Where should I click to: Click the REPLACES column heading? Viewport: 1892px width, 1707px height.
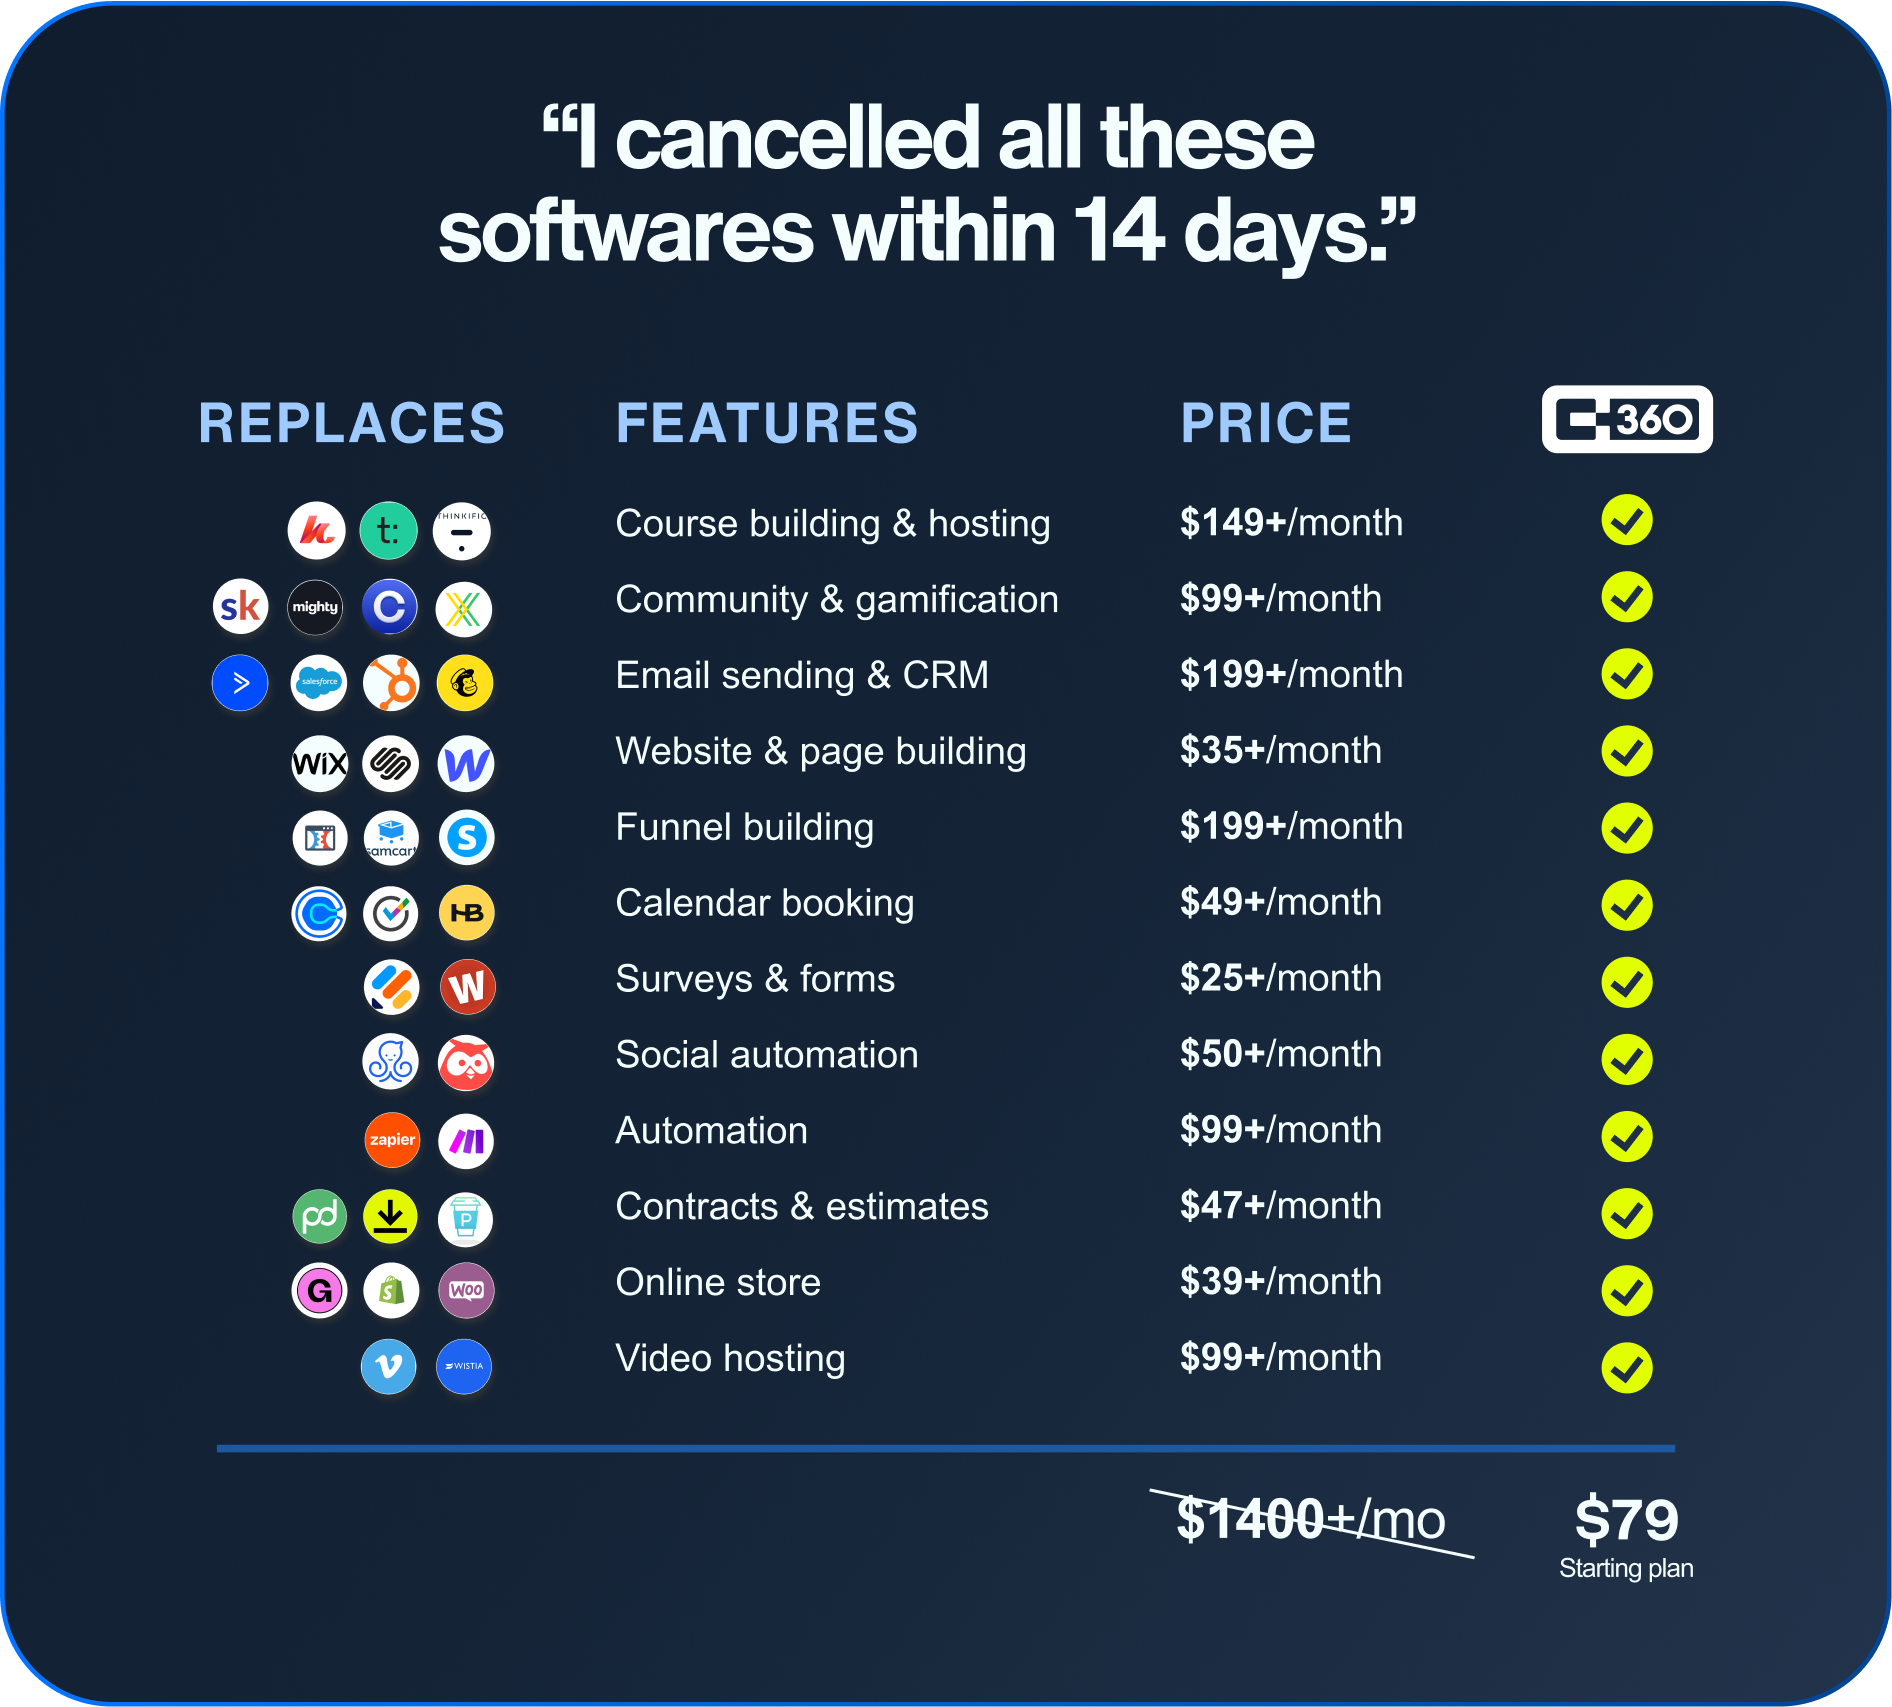352,423
